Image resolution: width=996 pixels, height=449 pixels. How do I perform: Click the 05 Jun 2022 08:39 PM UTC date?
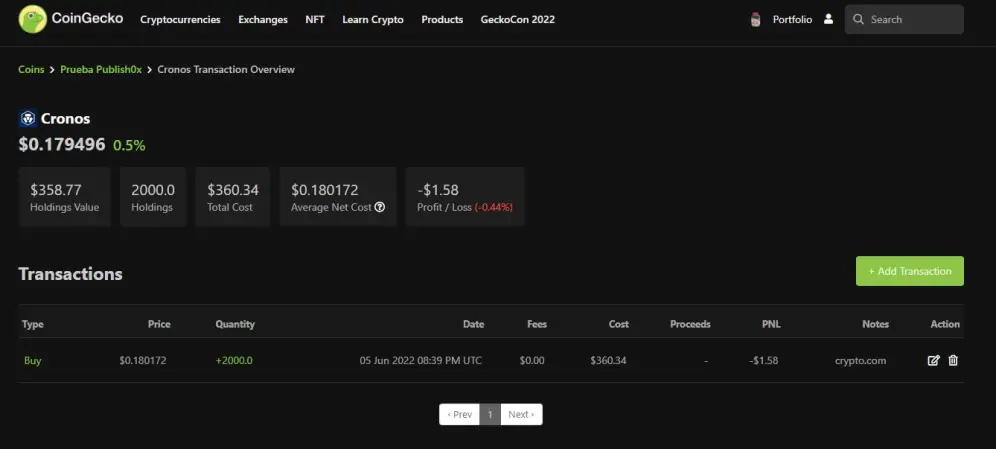[421, 361]
